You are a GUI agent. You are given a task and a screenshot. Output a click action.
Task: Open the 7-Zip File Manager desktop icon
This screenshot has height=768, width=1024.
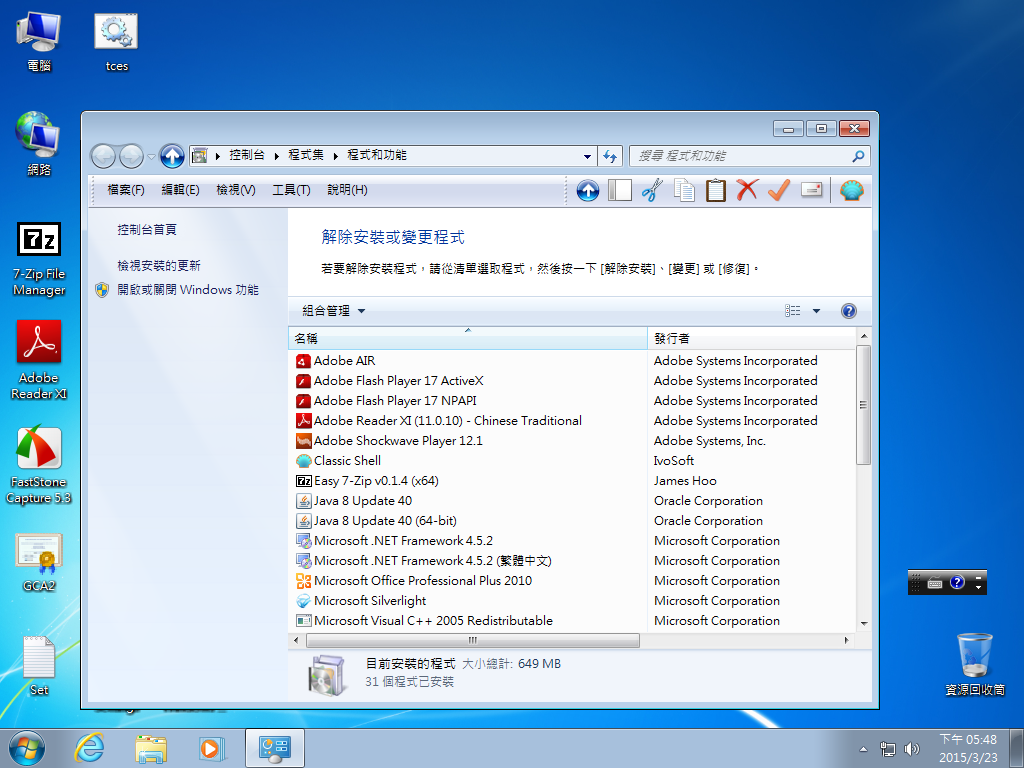pos(39,259)
